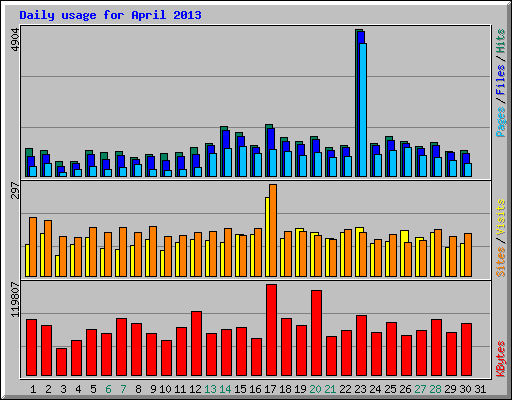Click day label 17 on the x-axis
The image size is (512, 400).
coord(270,389)
